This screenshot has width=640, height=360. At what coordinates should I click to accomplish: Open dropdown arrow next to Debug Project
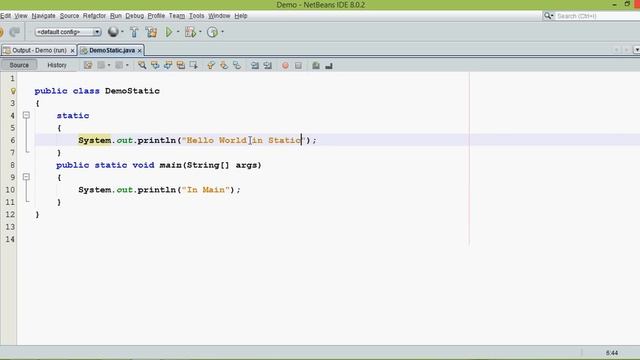[200, 32]
